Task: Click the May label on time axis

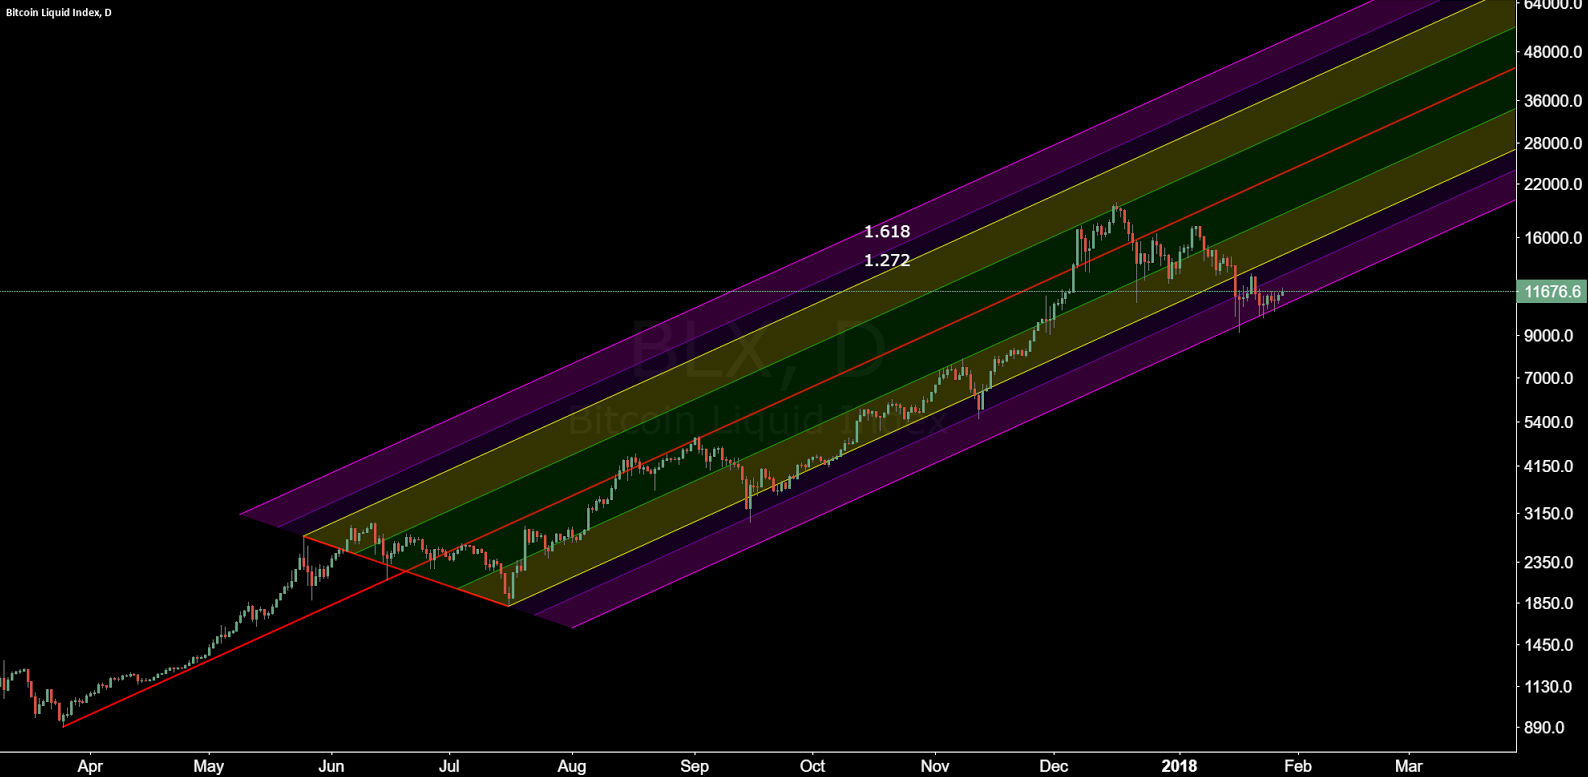Action: coord(209,767)
